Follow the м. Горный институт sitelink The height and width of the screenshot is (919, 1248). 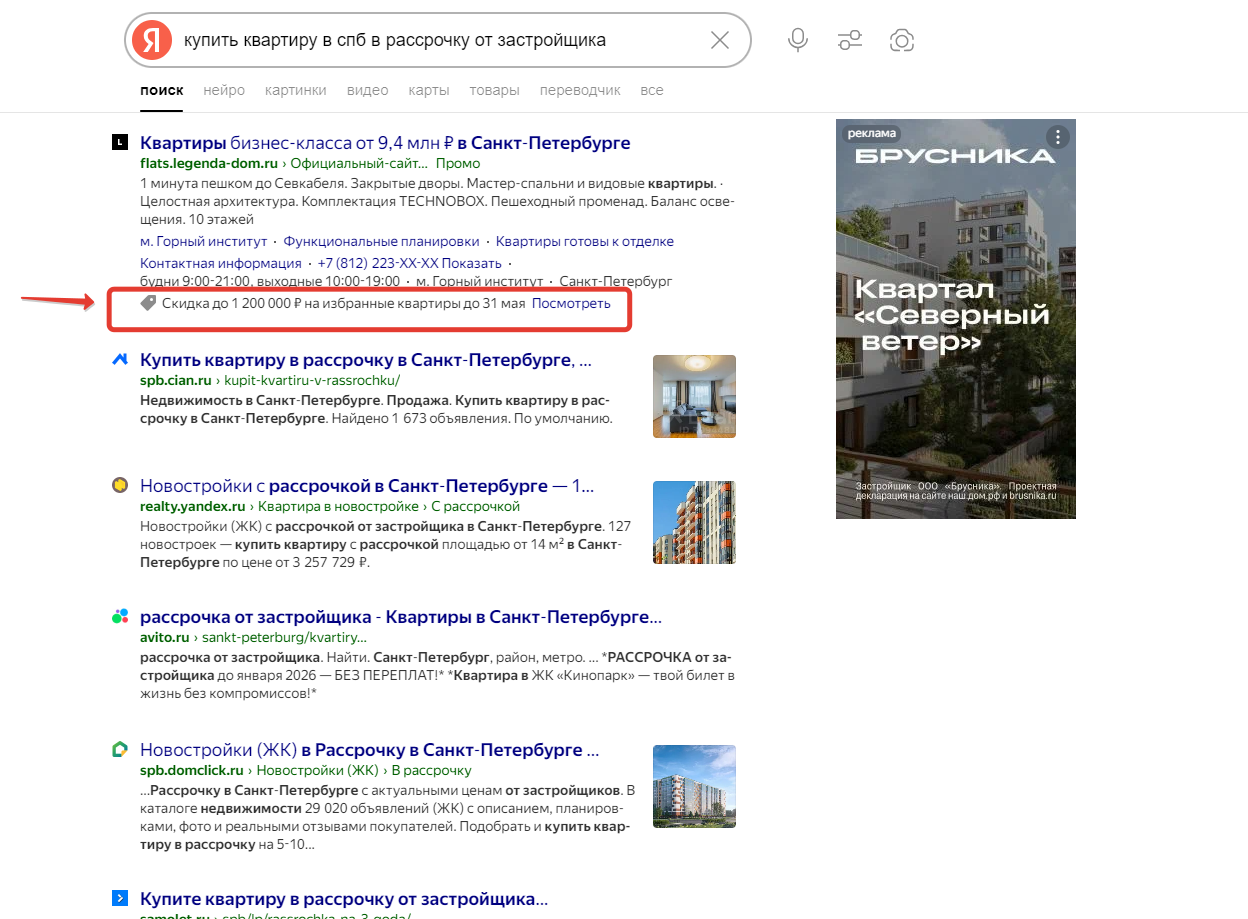coord(204,241)
